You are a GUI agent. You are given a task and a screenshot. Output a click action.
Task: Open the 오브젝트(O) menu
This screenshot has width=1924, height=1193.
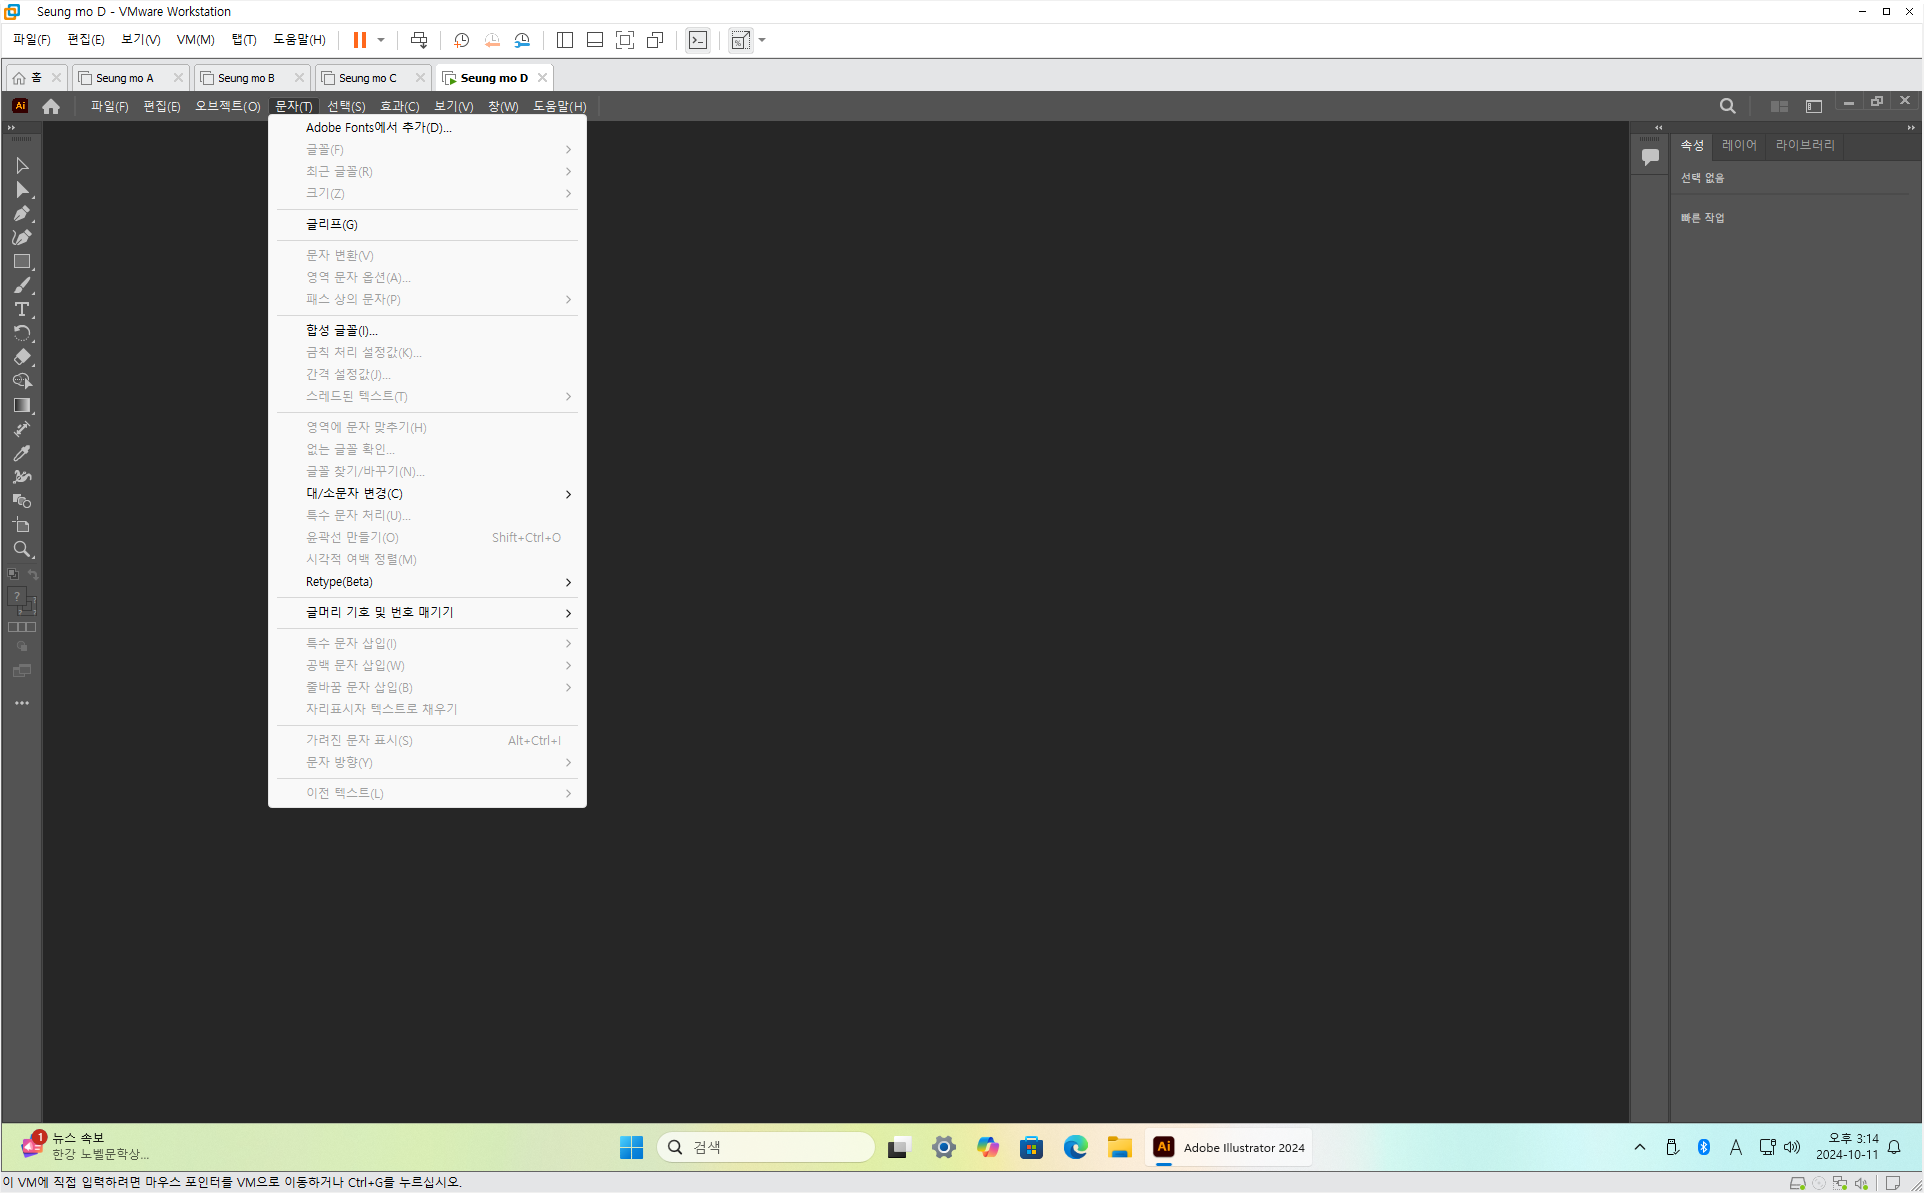click(x=227, y=106)
